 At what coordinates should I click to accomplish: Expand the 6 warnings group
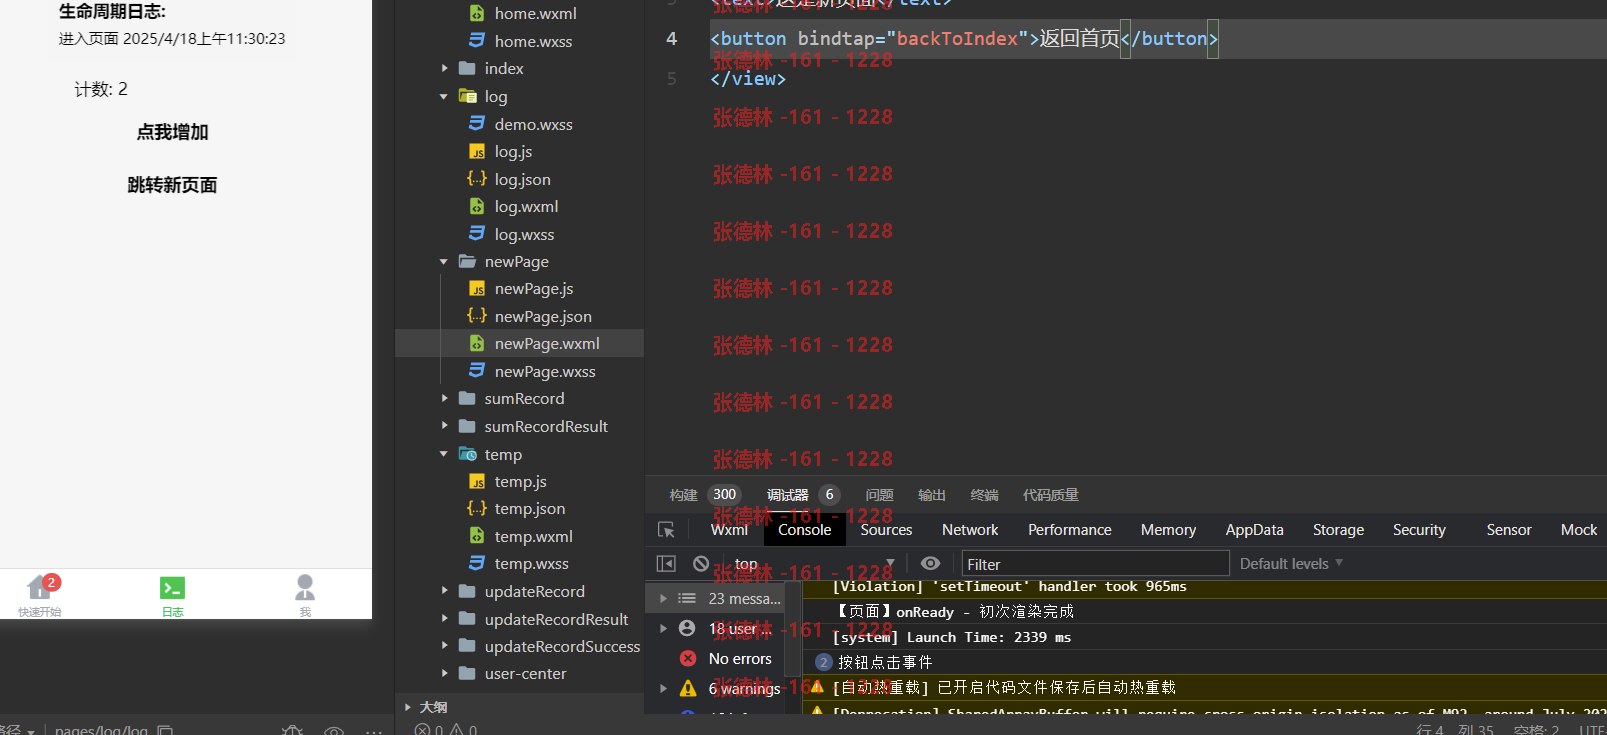click(662, 688)
